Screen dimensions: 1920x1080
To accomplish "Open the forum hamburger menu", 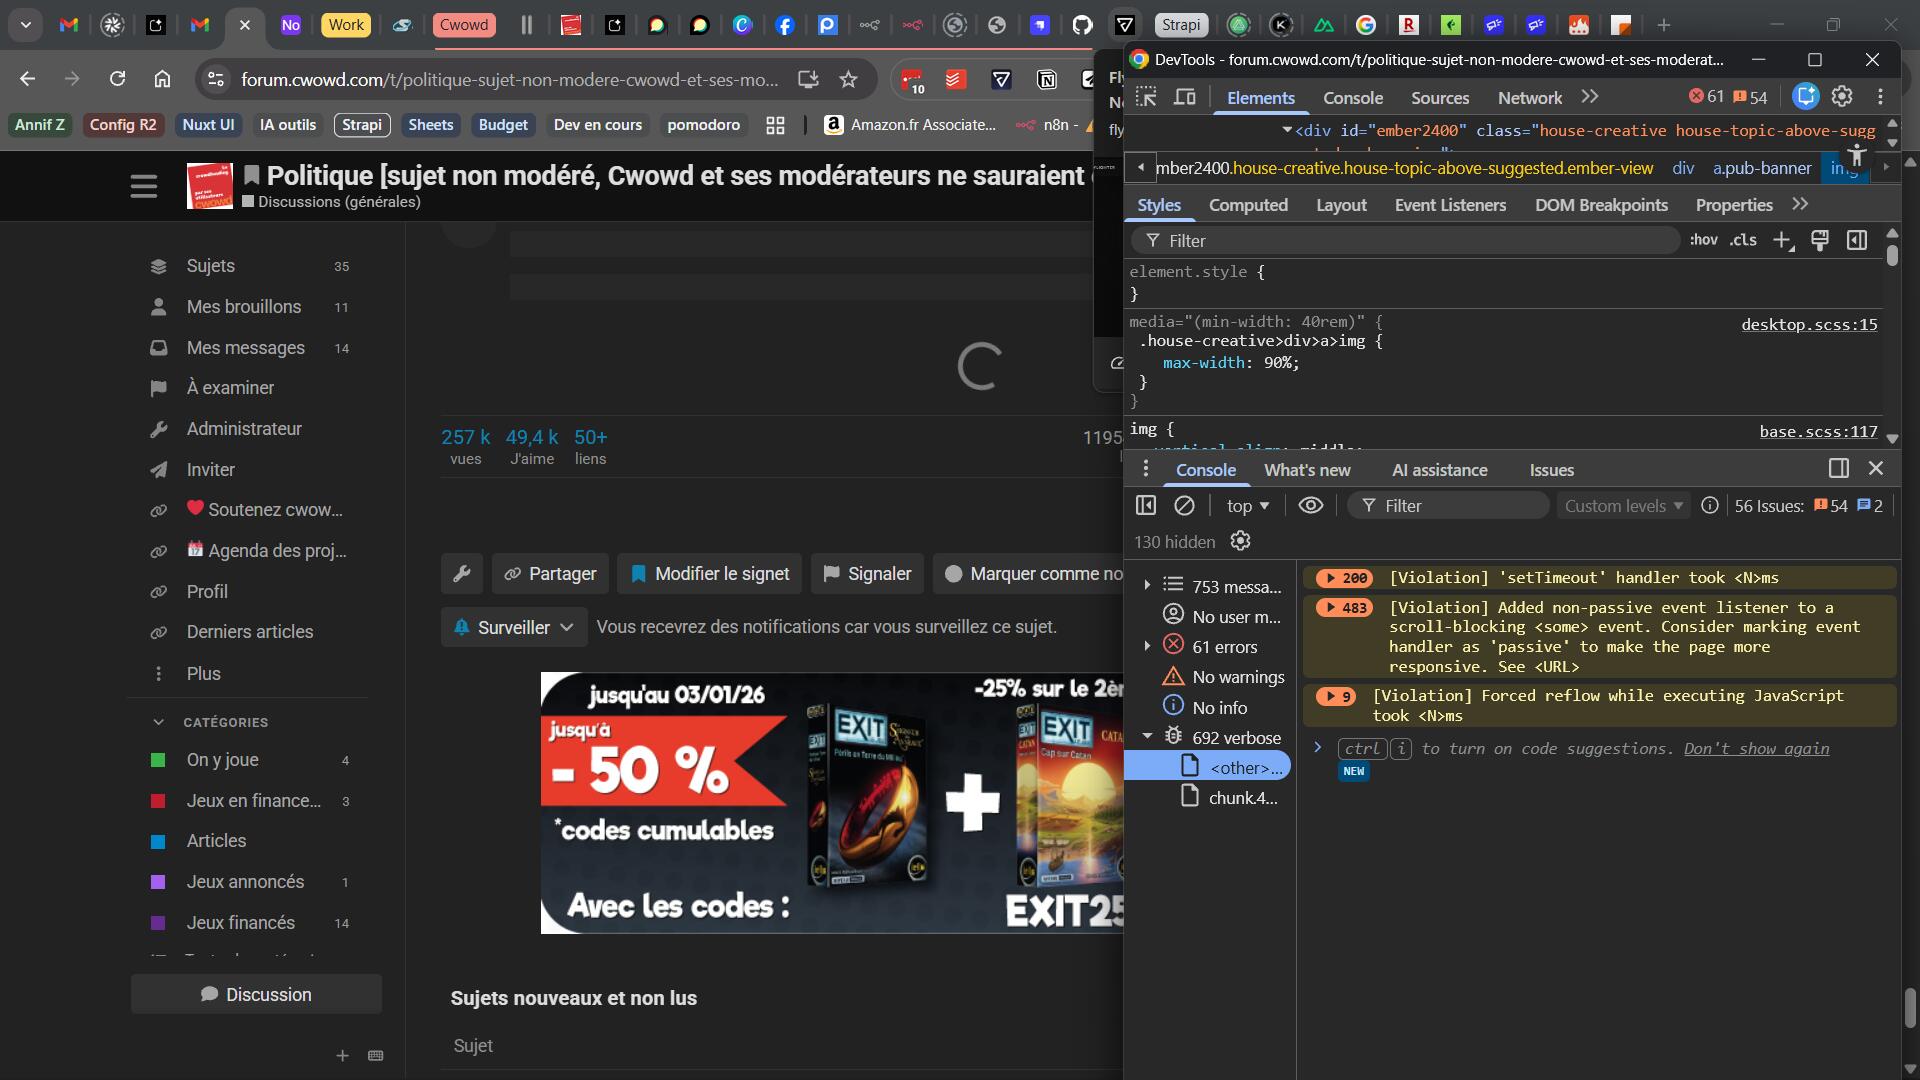I will click(x=144, y=186).
